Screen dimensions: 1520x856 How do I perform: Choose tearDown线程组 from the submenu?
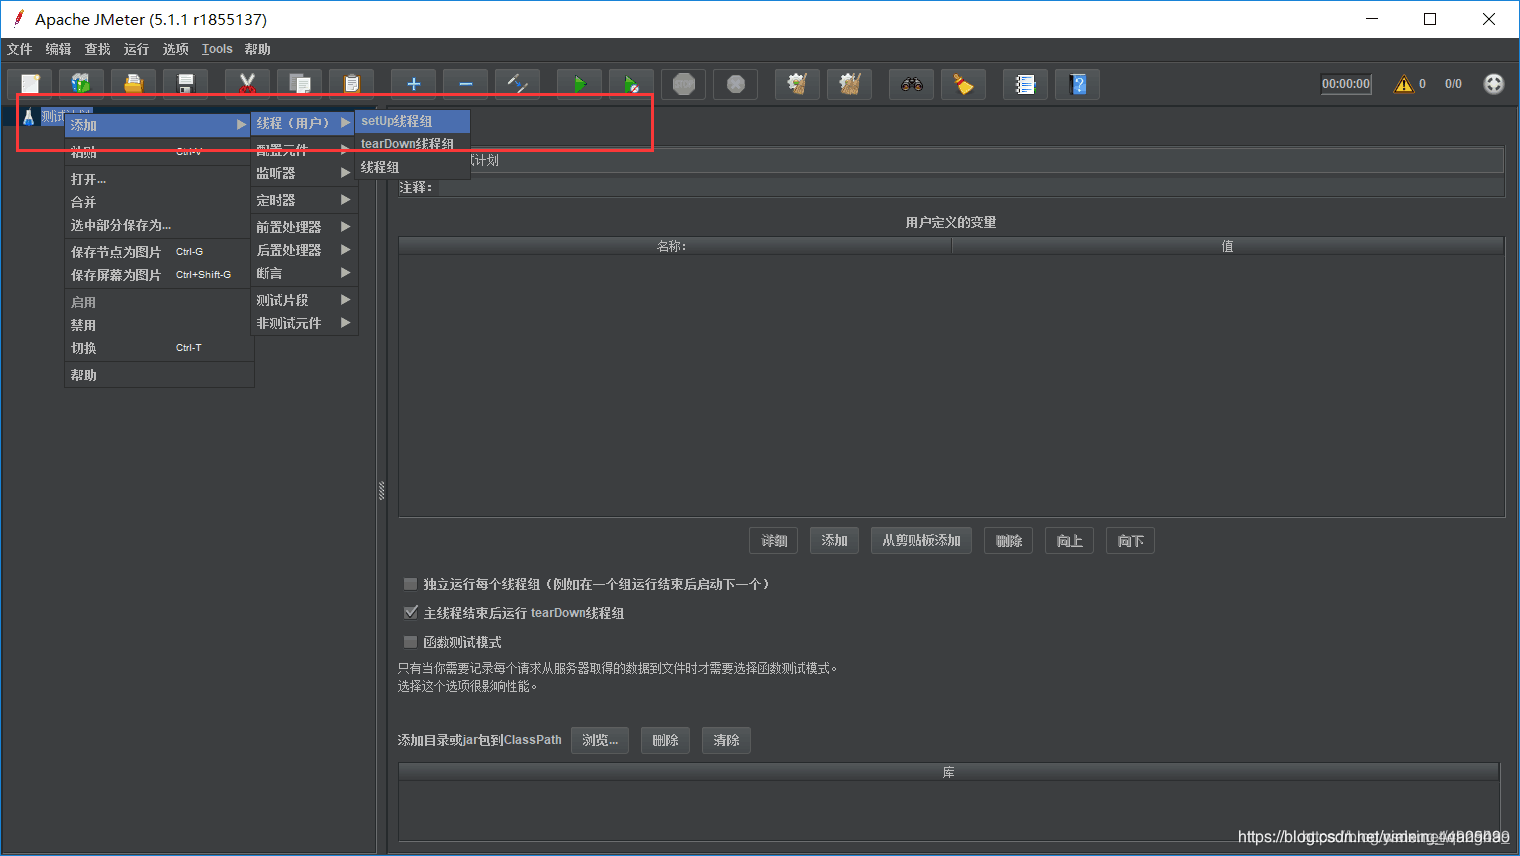point(413,144)
